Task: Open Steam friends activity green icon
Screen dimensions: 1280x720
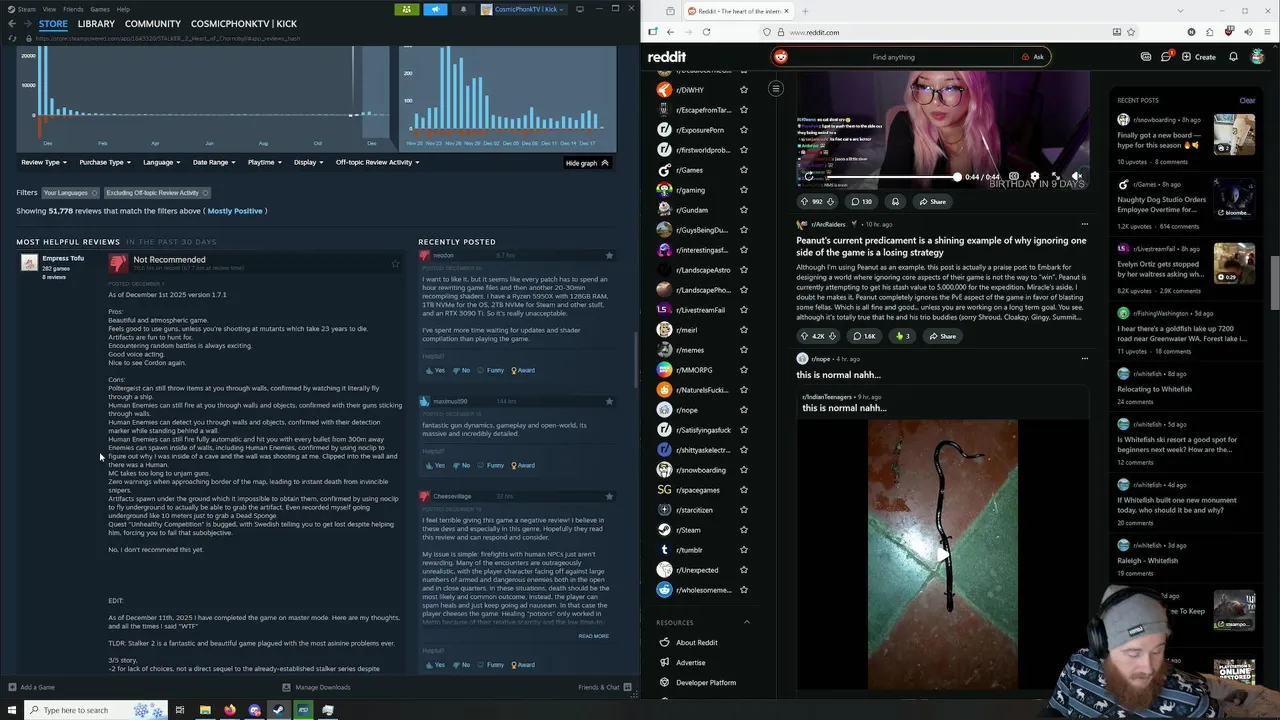Action: 407,9
